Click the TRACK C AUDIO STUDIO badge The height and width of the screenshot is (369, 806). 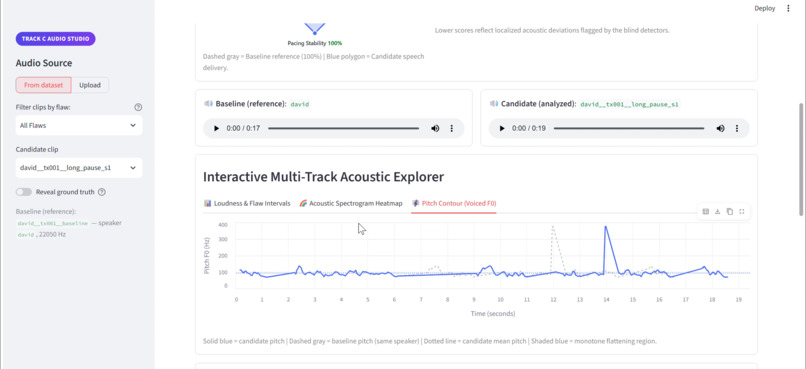(x=56, y=39)
